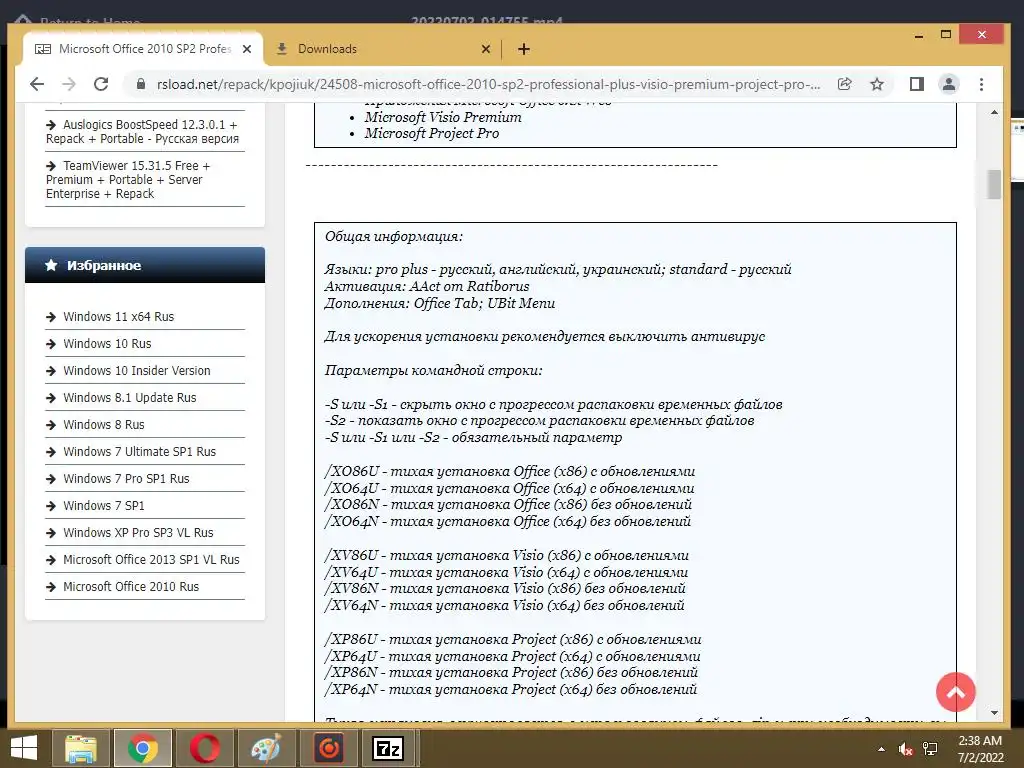1024x768 pixels.
Task: Switch to the Downloads tab
Action: tap(383, 49)
